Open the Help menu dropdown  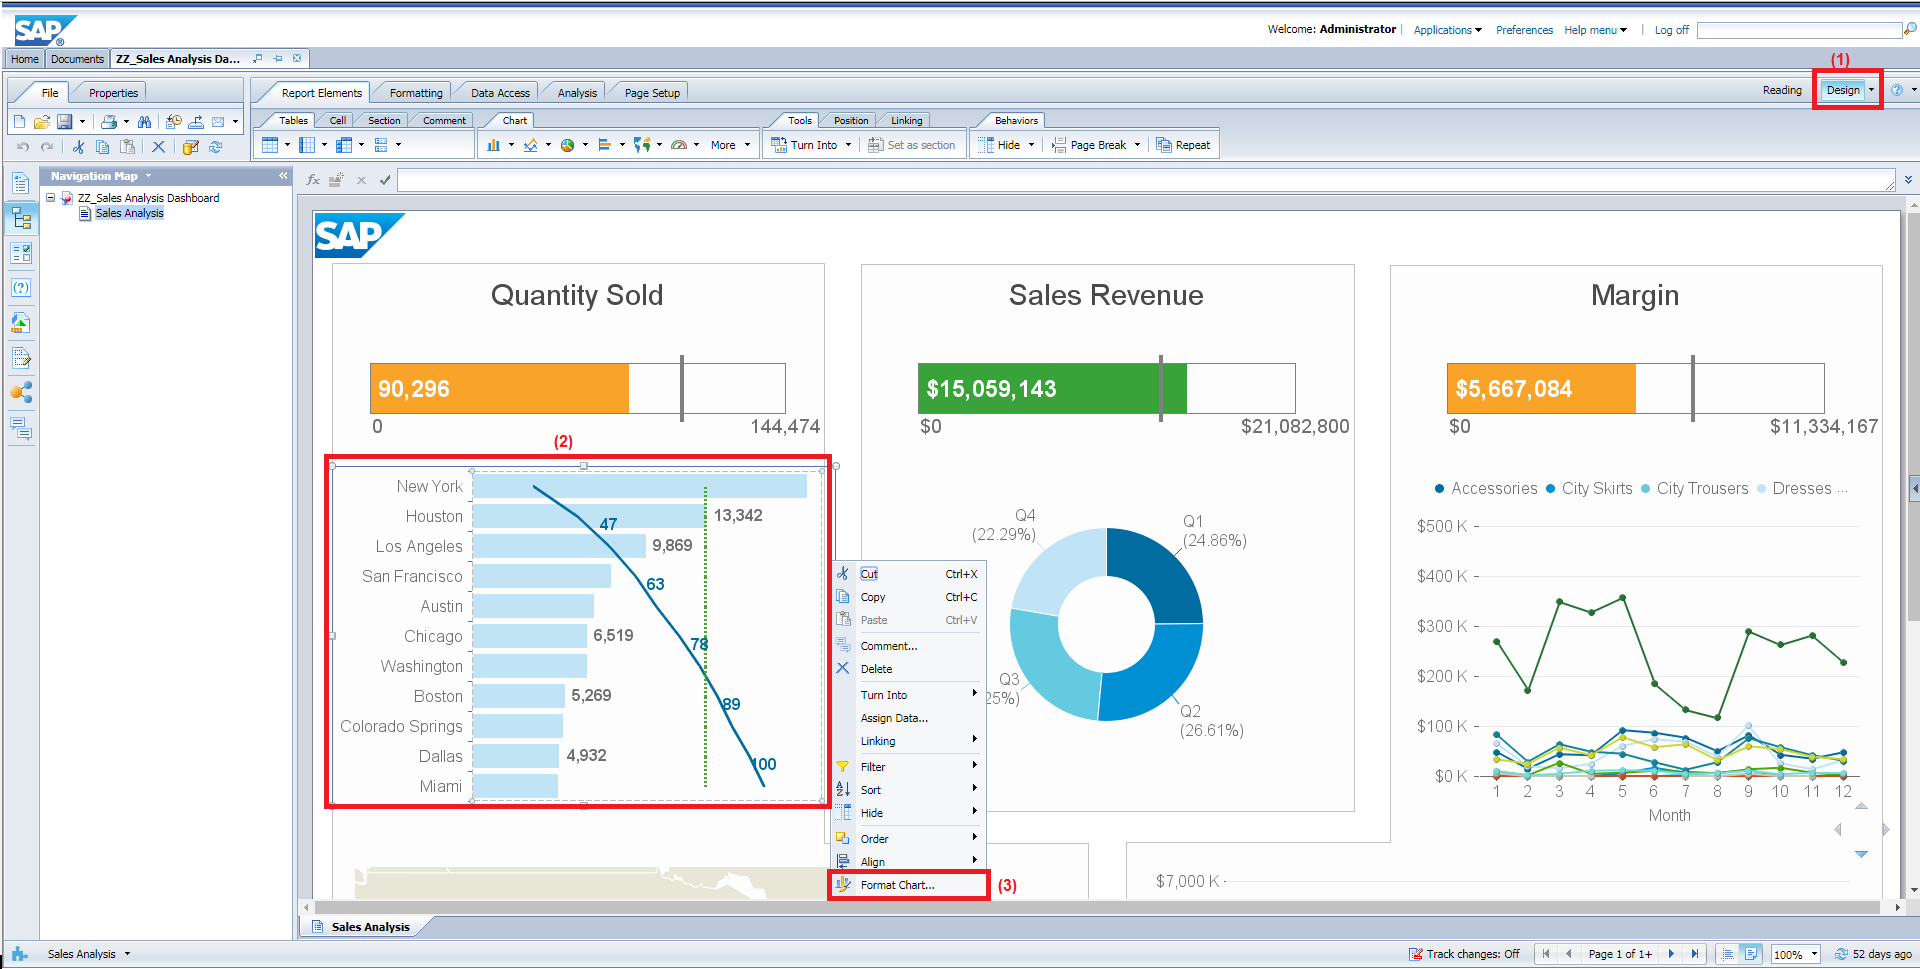[x=1595, y=30]
